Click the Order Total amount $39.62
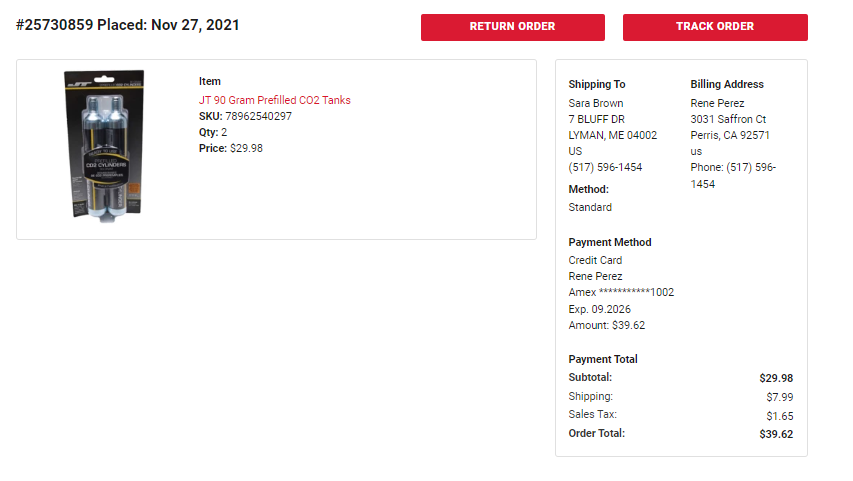The height and width of the screenshot is (481, 853). 776,434
